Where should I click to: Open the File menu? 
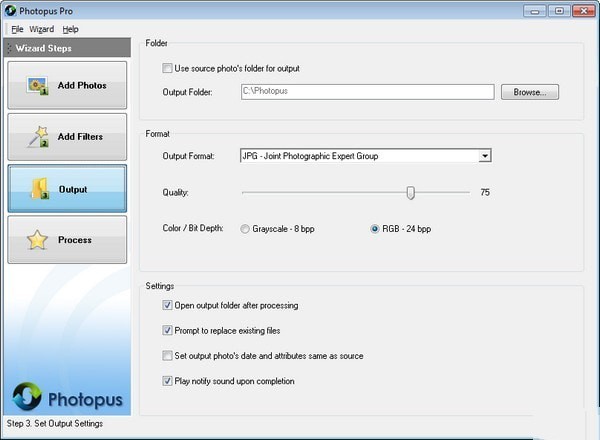tap(17, 29)
